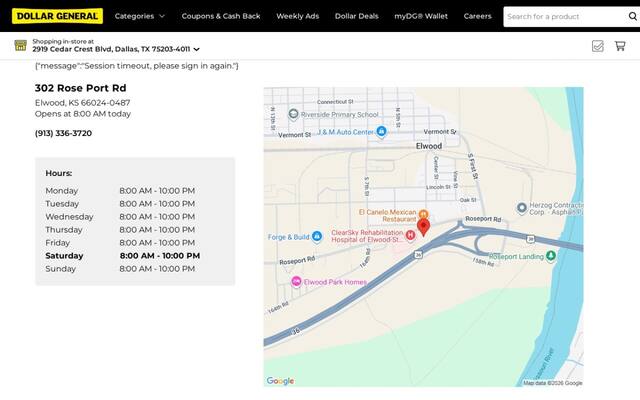This screenshot has height=400, width=640.
Task: Open the Careers page
Action: (478, 16)
